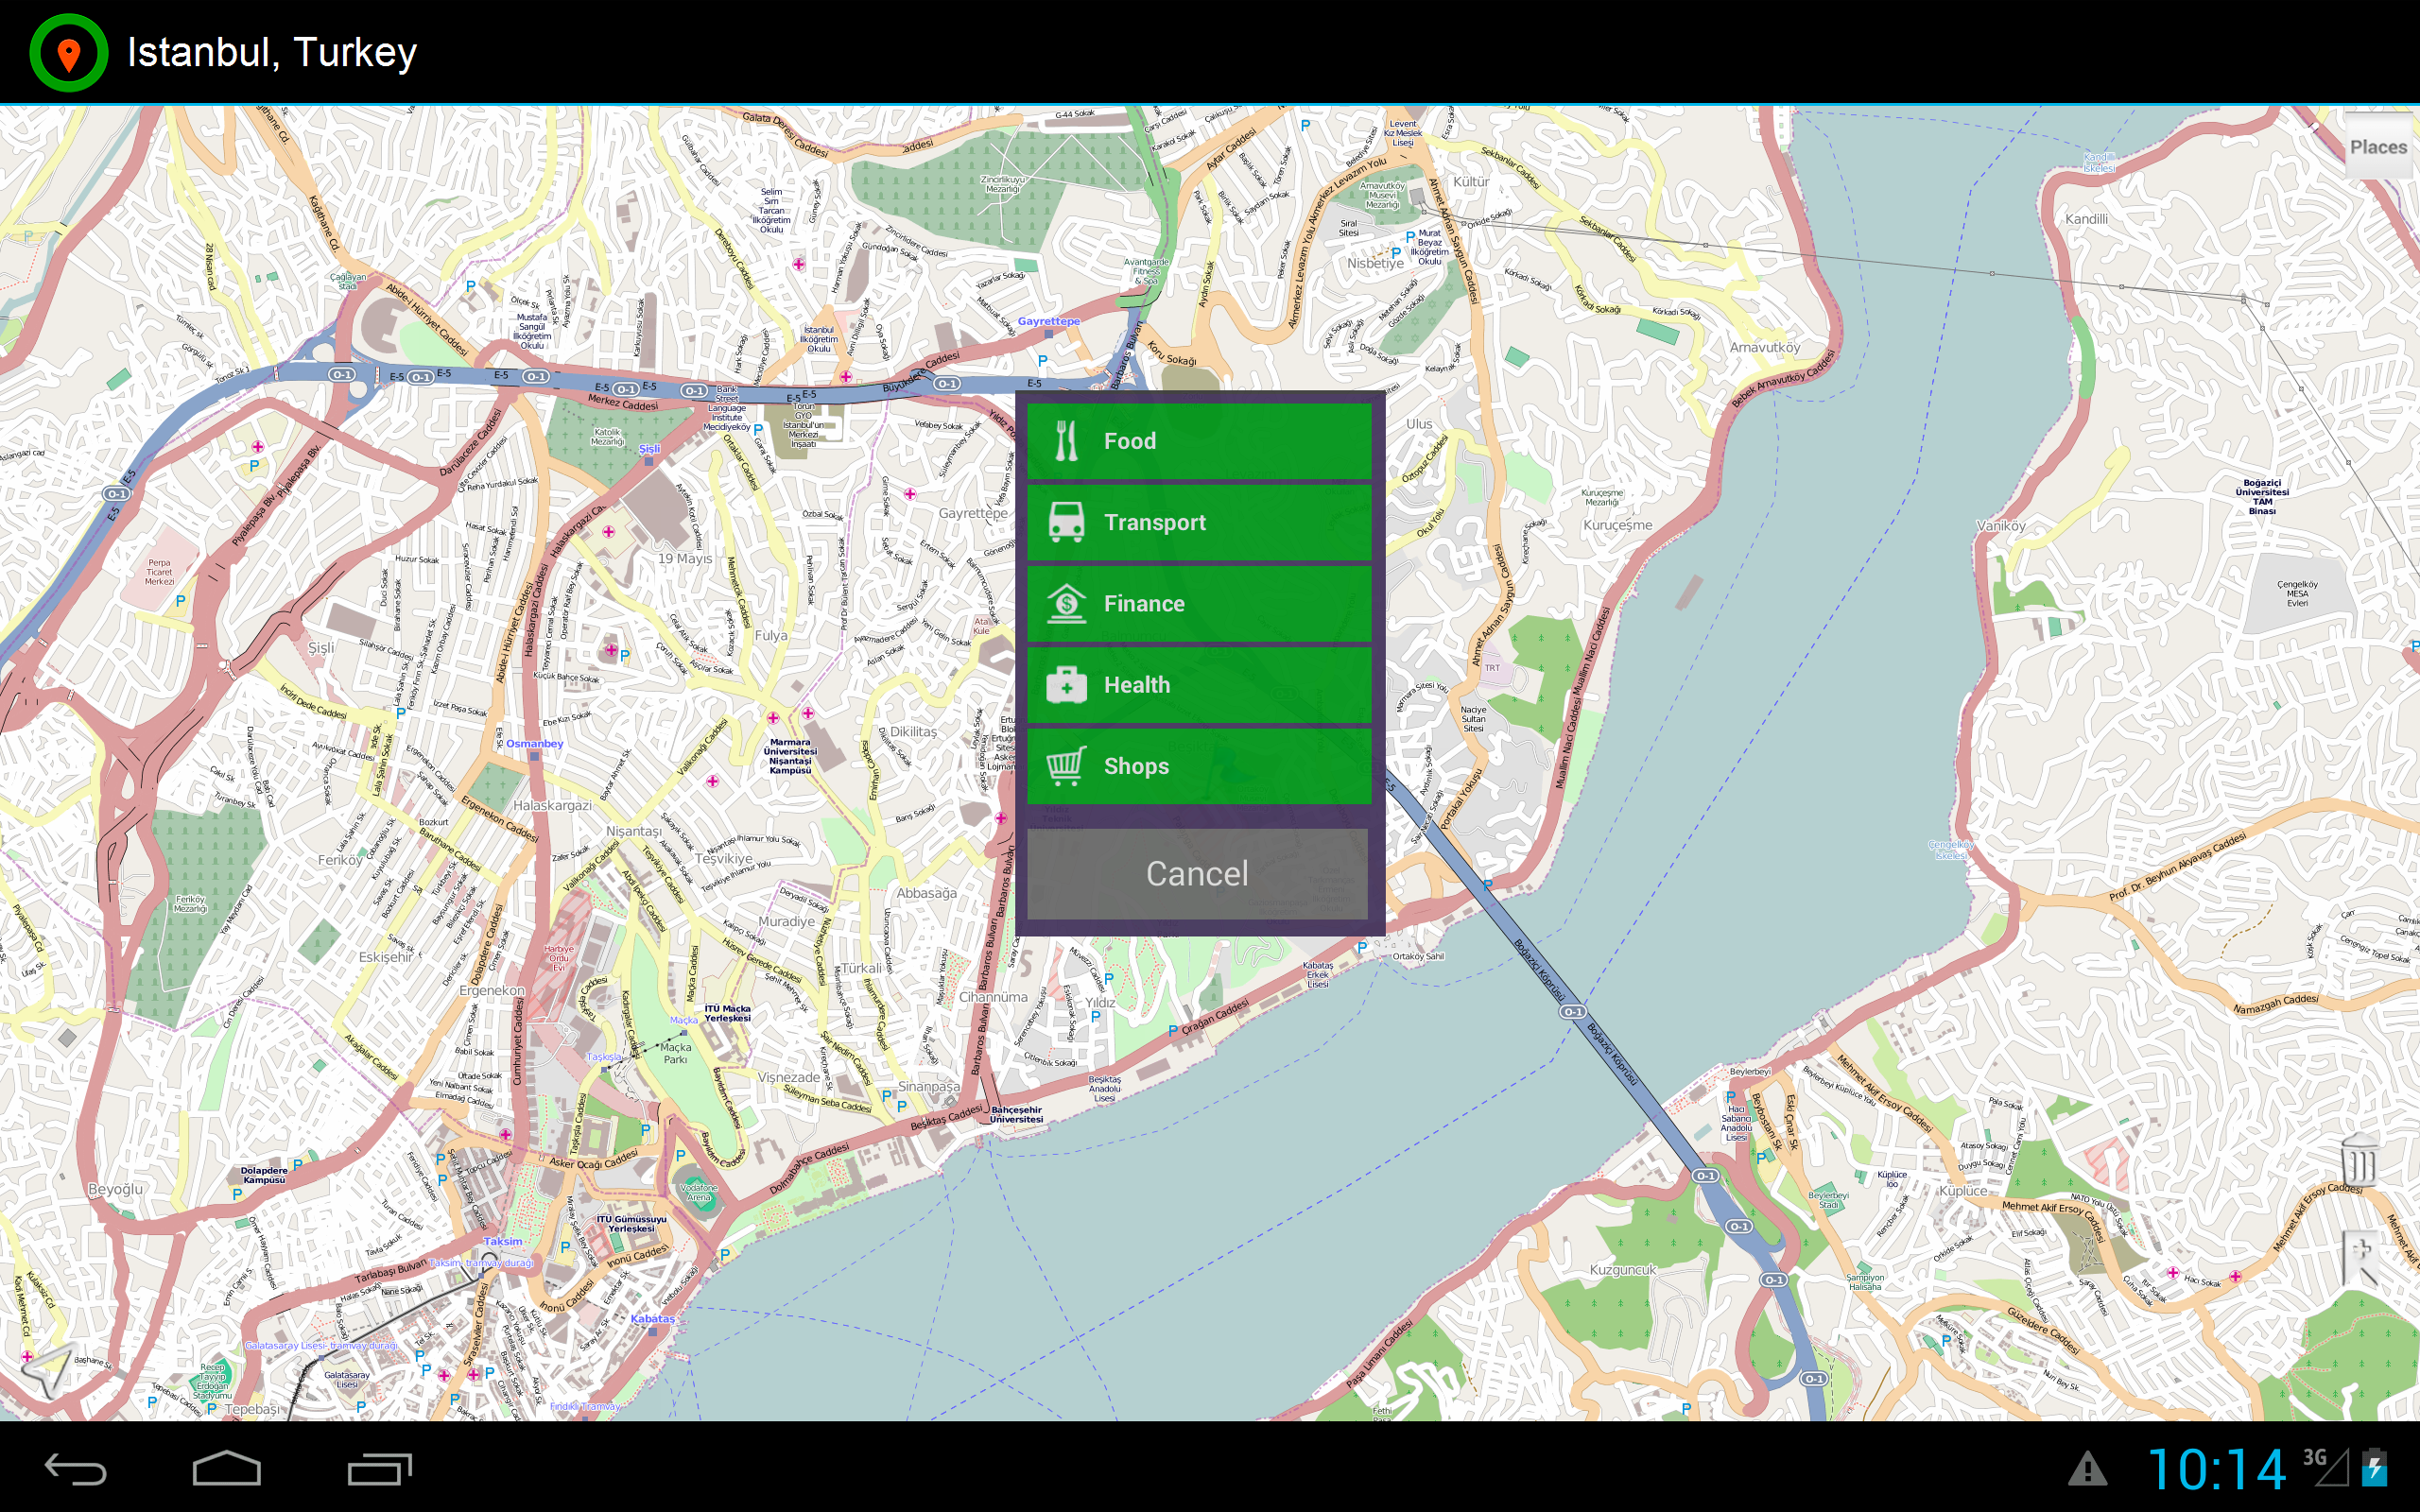Viewport: 2420px width, 1512px height.
Task: Tap the compass arrow in the bottom left
Action: click(x=45, y=1370)
